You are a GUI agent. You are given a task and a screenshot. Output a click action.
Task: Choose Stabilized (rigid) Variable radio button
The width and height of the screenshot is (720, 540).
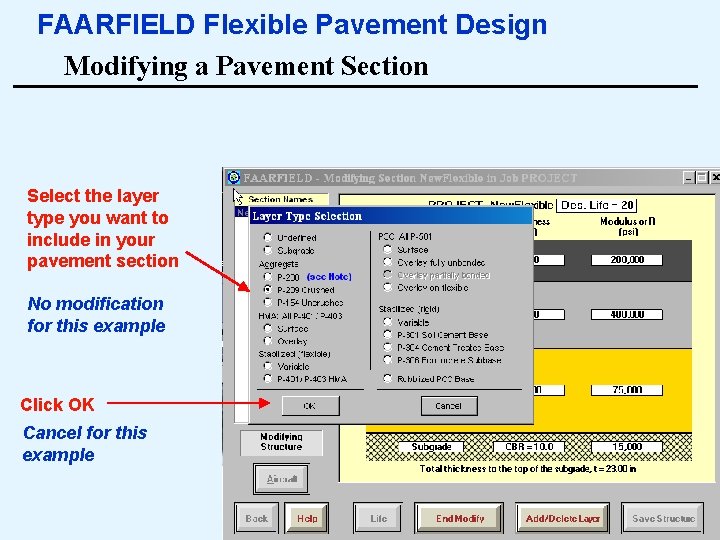(x=388, y=322)
